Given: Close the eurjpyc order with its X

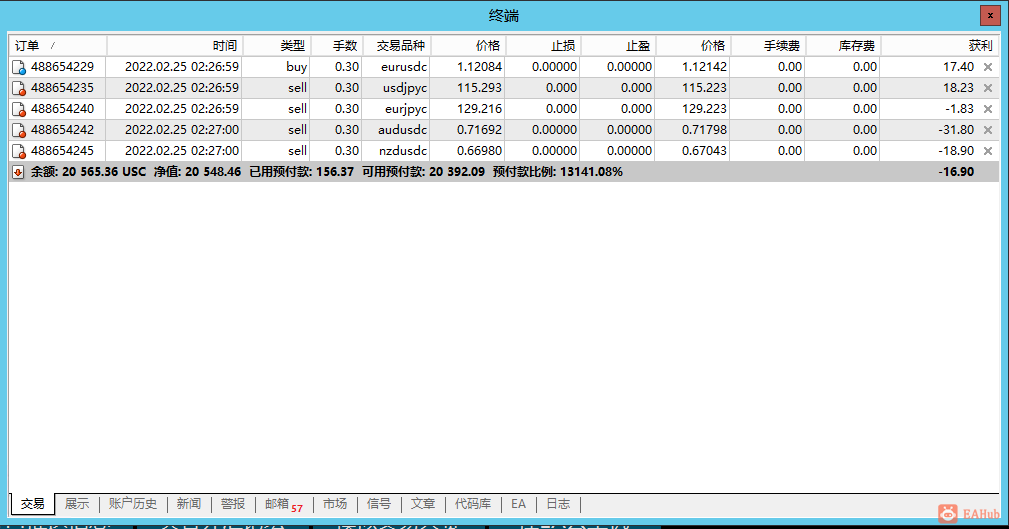Looking at the screenshot, I should (x=988, y=109).
